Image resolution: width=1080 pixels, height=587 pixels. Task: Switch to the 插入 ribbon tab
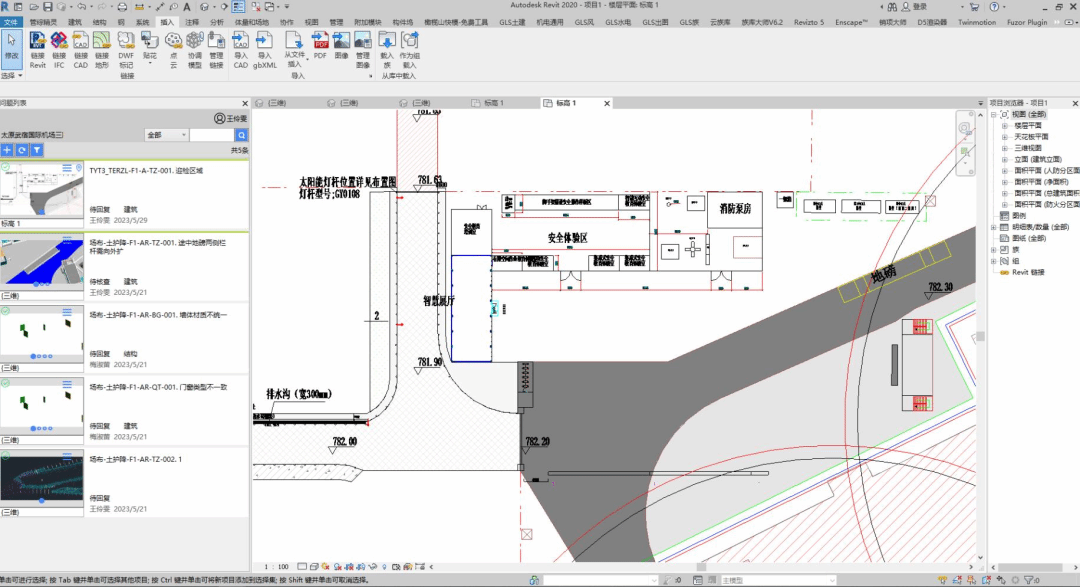click(x=165, y=19)
